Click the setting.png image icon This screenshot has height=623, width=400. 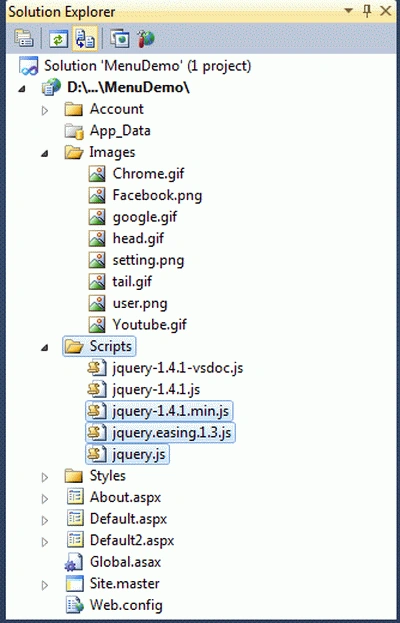pos(97,260)
